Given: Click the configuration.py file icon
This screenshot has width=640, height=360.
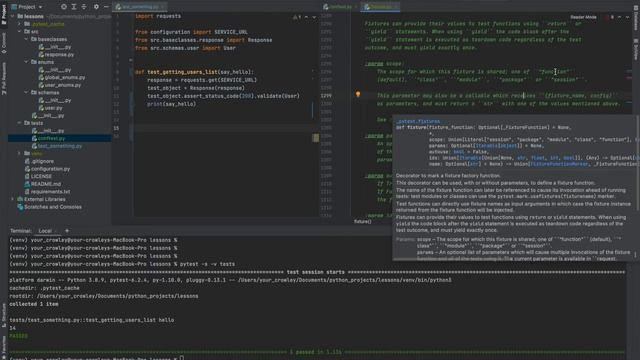Looking at the screenshot, I should [27, 169].
